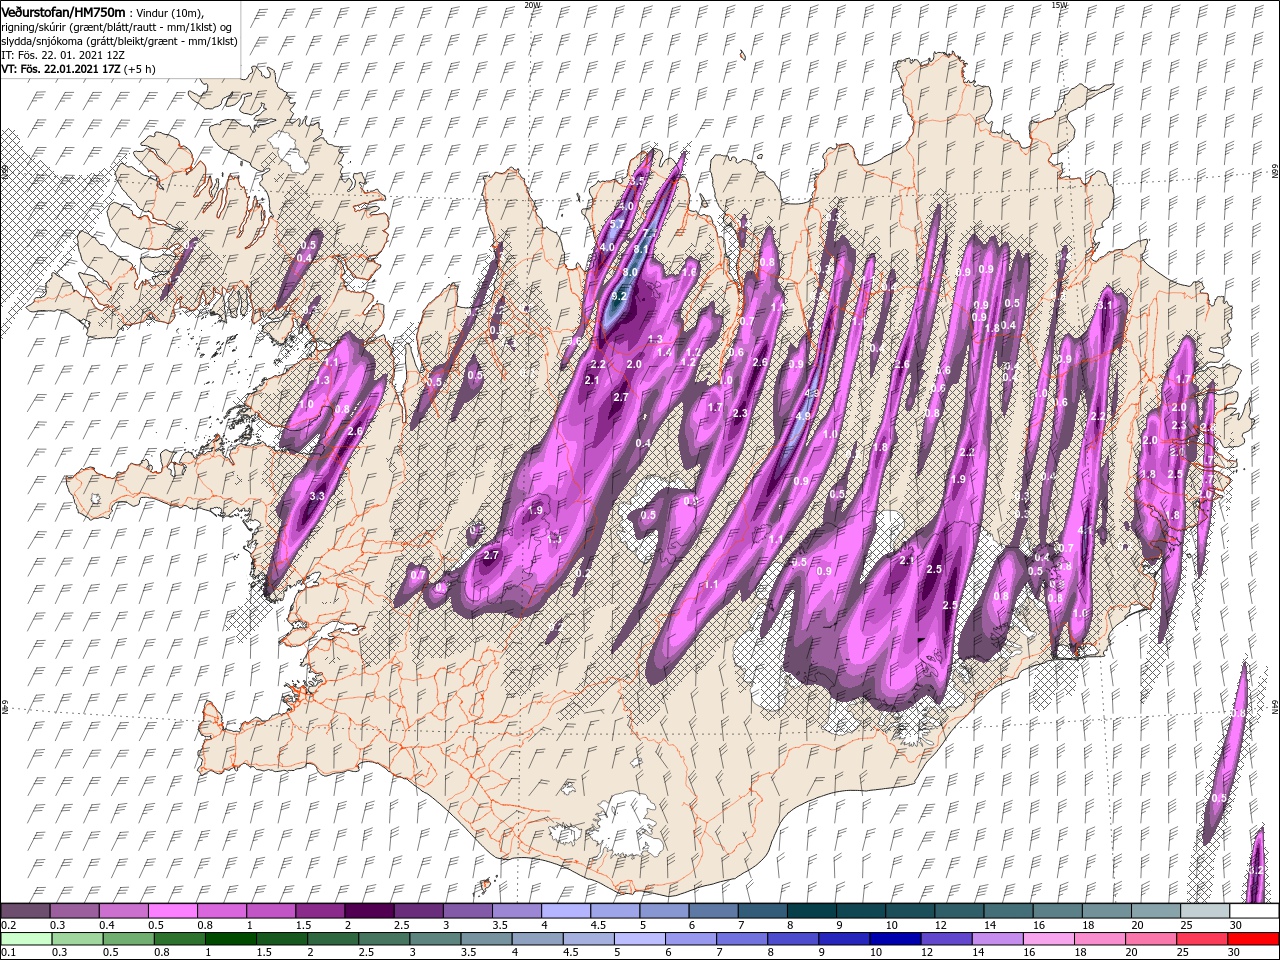Viewport: 1280px width, 960px height.
Task: Click the 'rigning/skúrir (grænt/blátt/rautt' legend description line
Action: click(115, 27)
